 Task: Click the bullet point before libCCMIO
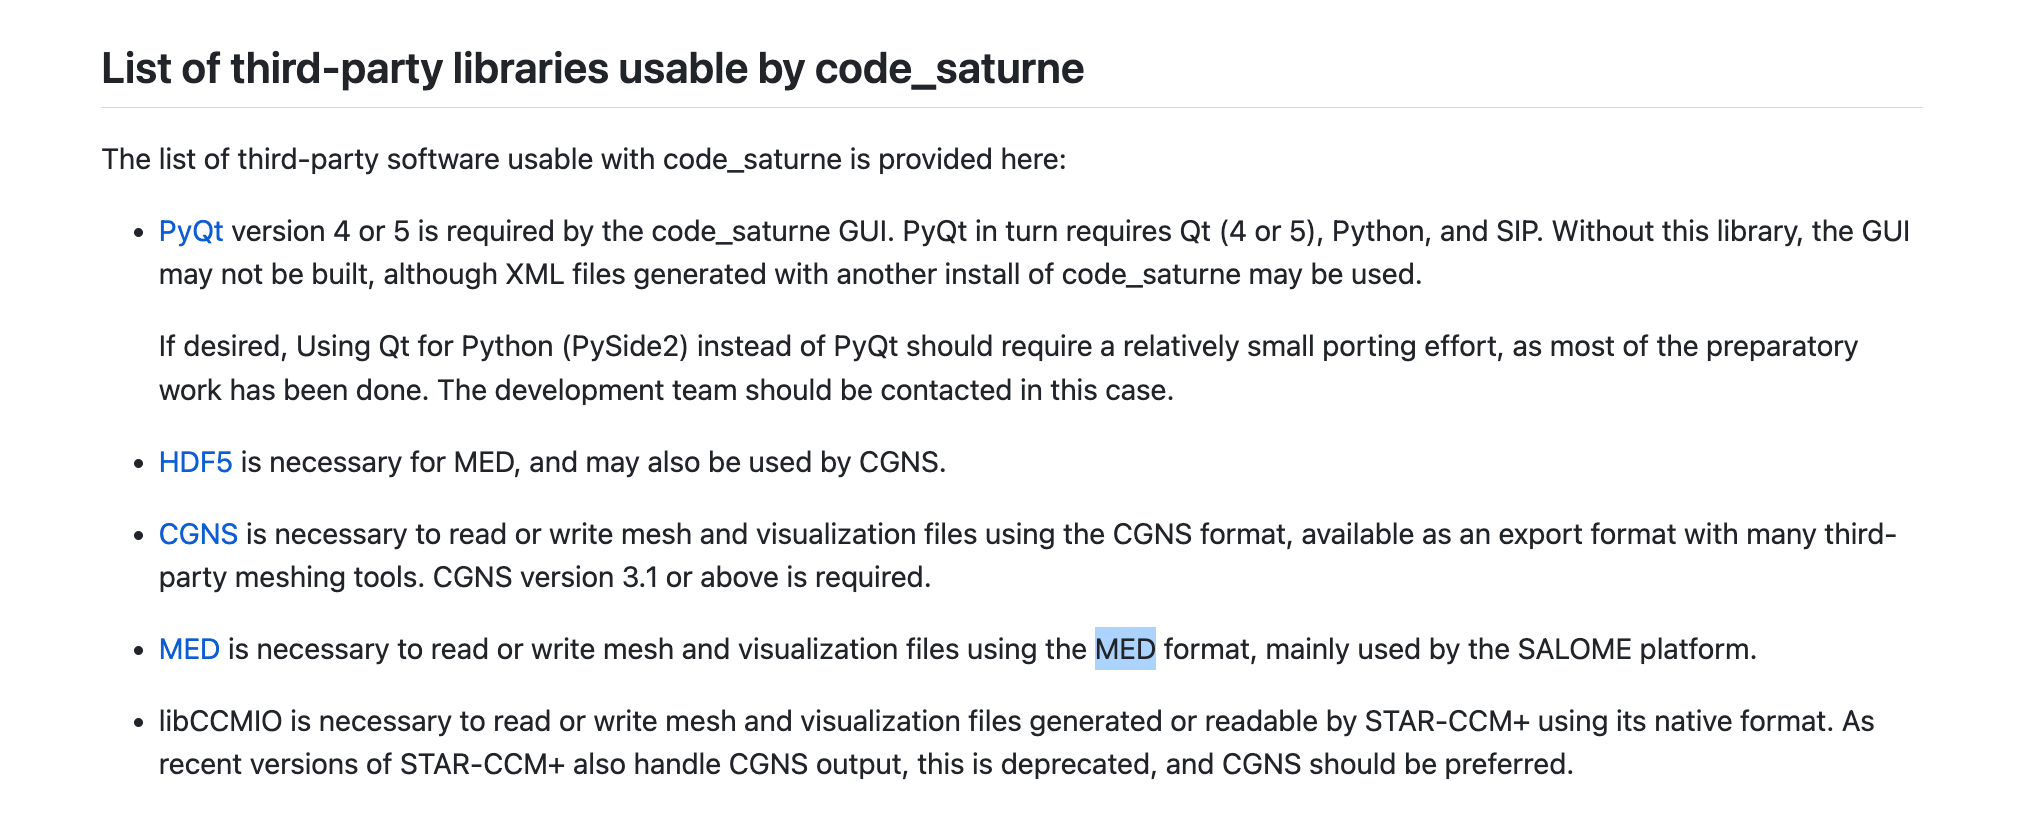pos(140,723)
